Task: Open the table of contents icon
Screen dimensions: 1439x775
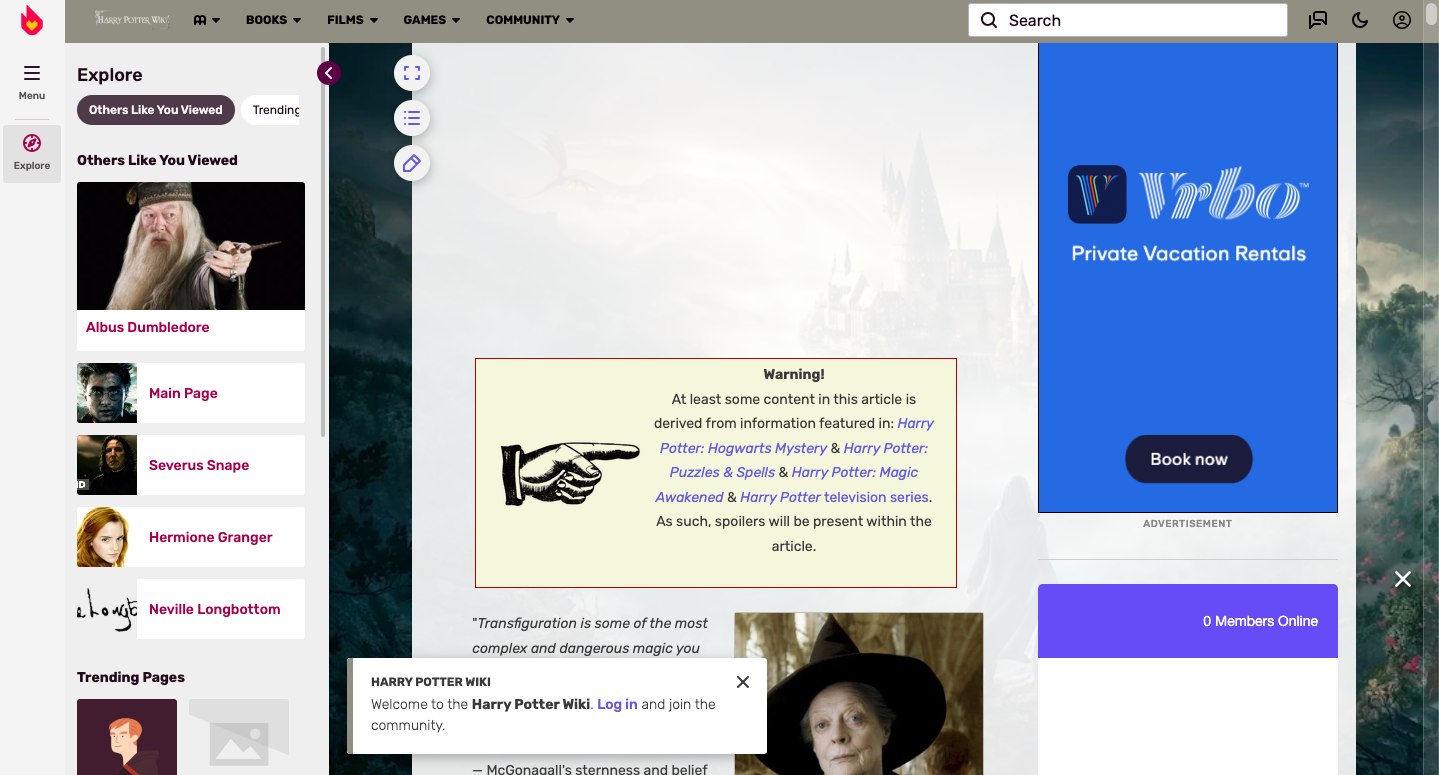Action: click(412, 118)
